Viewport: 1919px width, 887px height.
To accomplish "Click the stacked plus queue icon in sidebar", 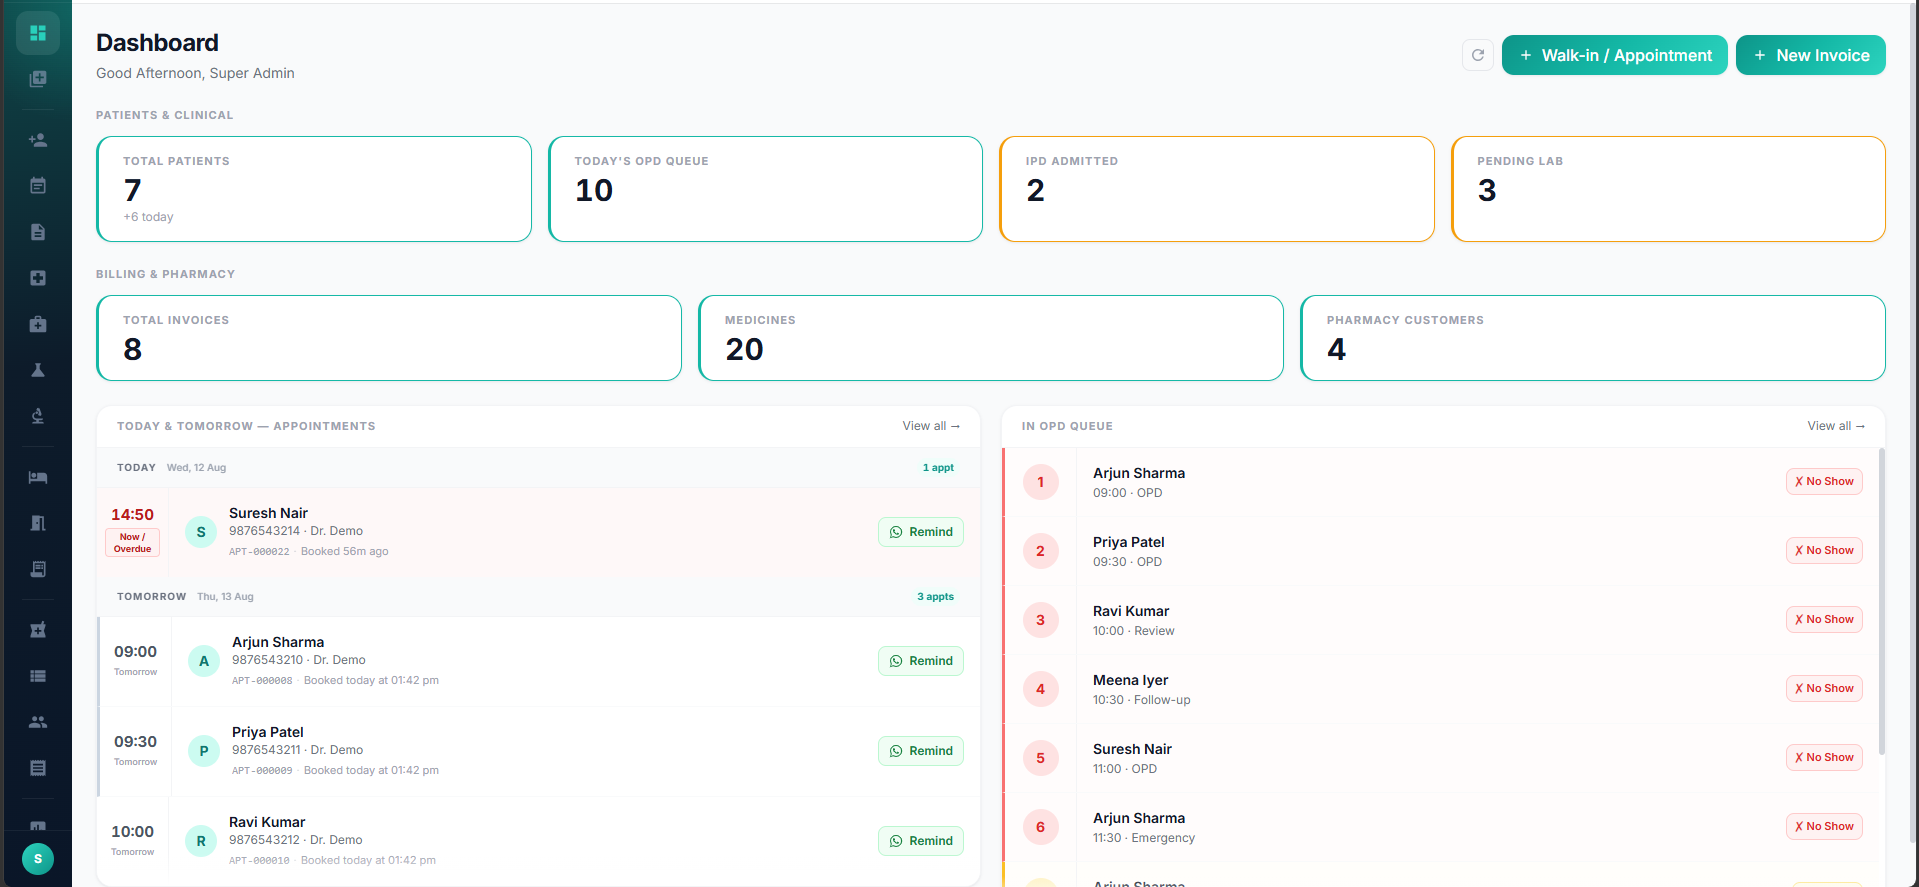I will click(38, 79).
